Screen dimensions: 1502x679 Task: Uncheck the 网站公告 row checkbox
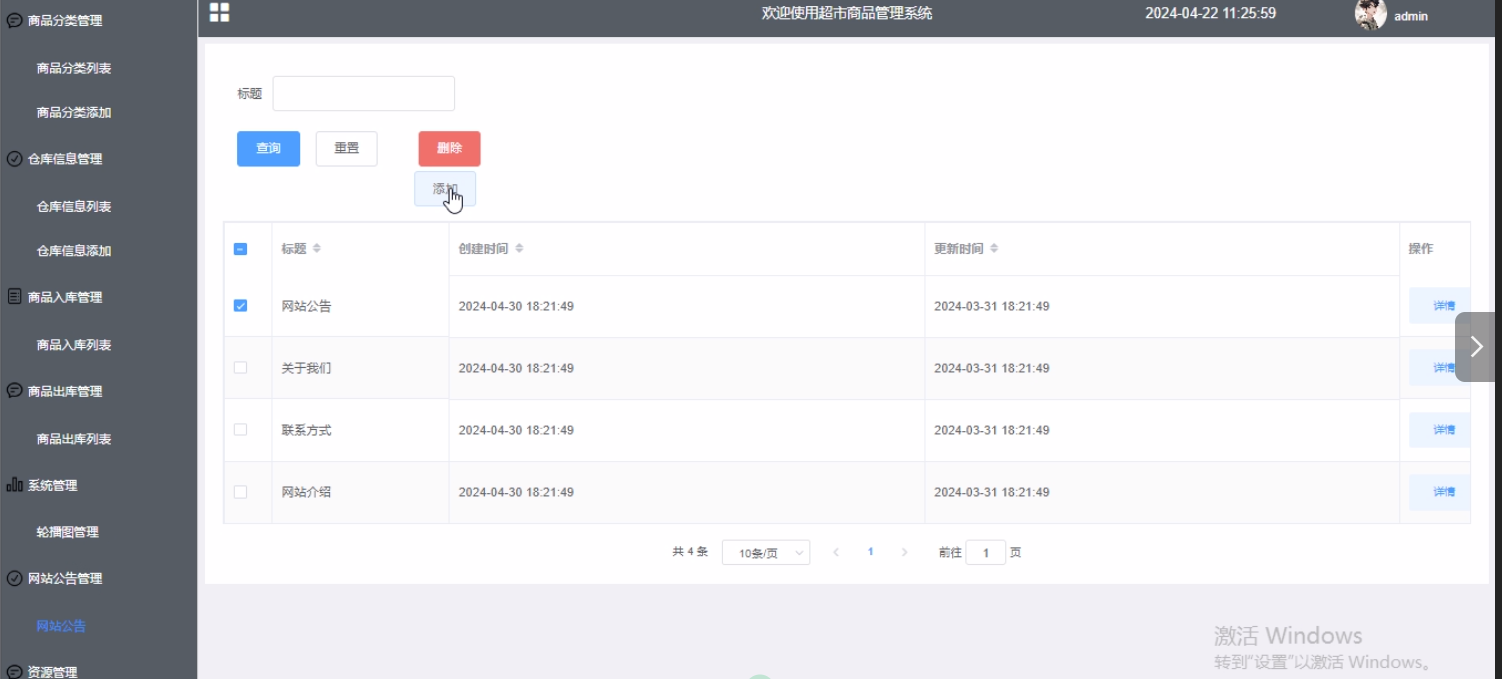click(x=240, y=306)
